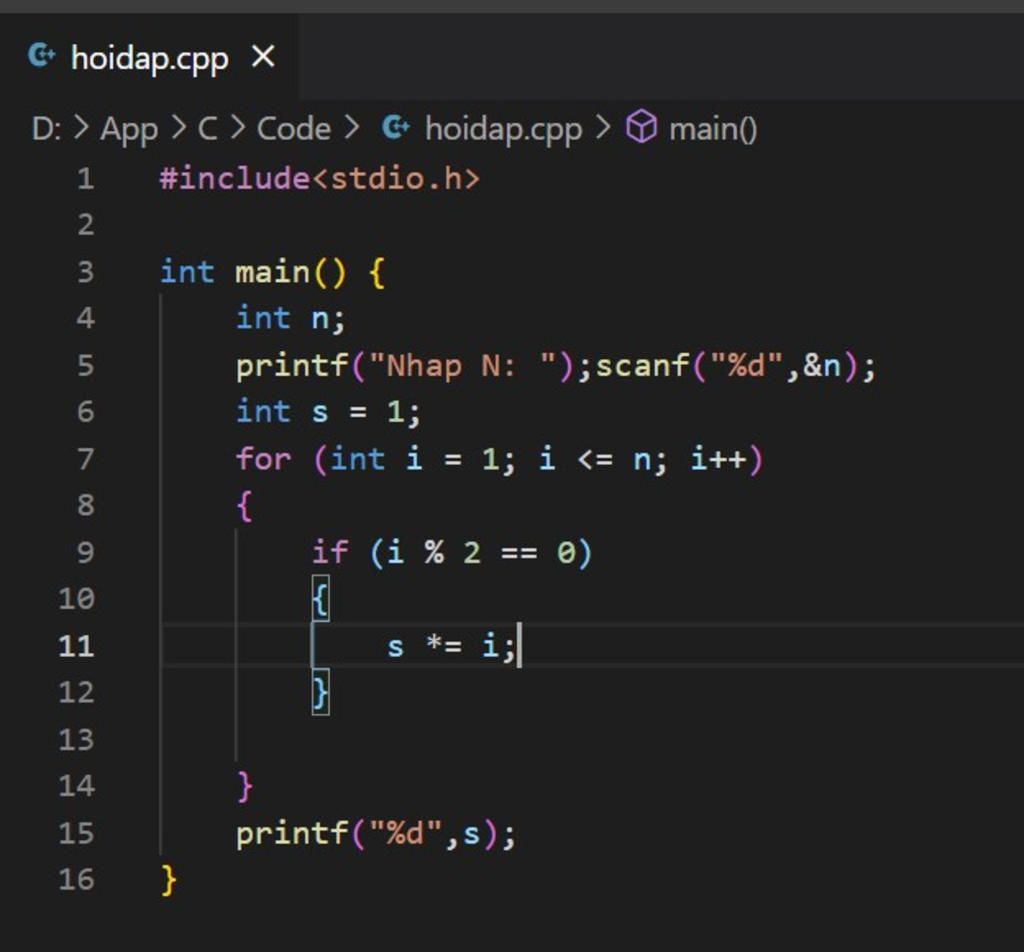Click line number 7 in the gutter
This screenshot has width=1024, height=952.
pos(86,459)
